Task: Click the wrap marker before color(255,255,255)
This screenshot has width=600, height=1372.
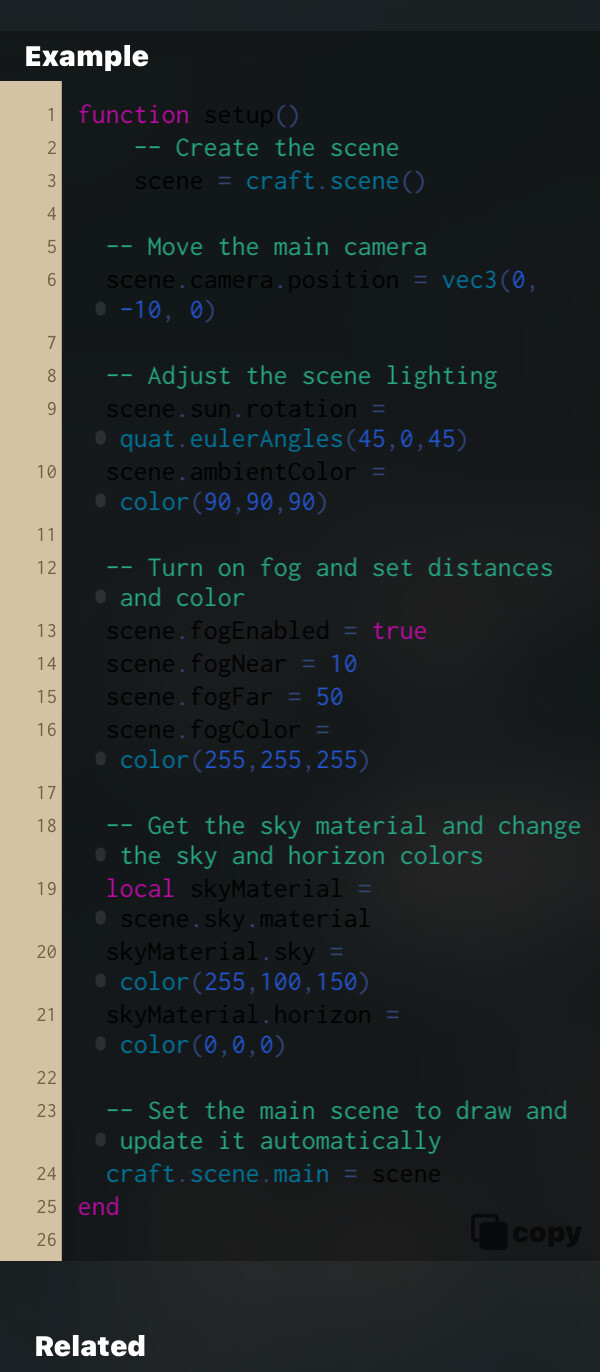Action: (100, 759)
